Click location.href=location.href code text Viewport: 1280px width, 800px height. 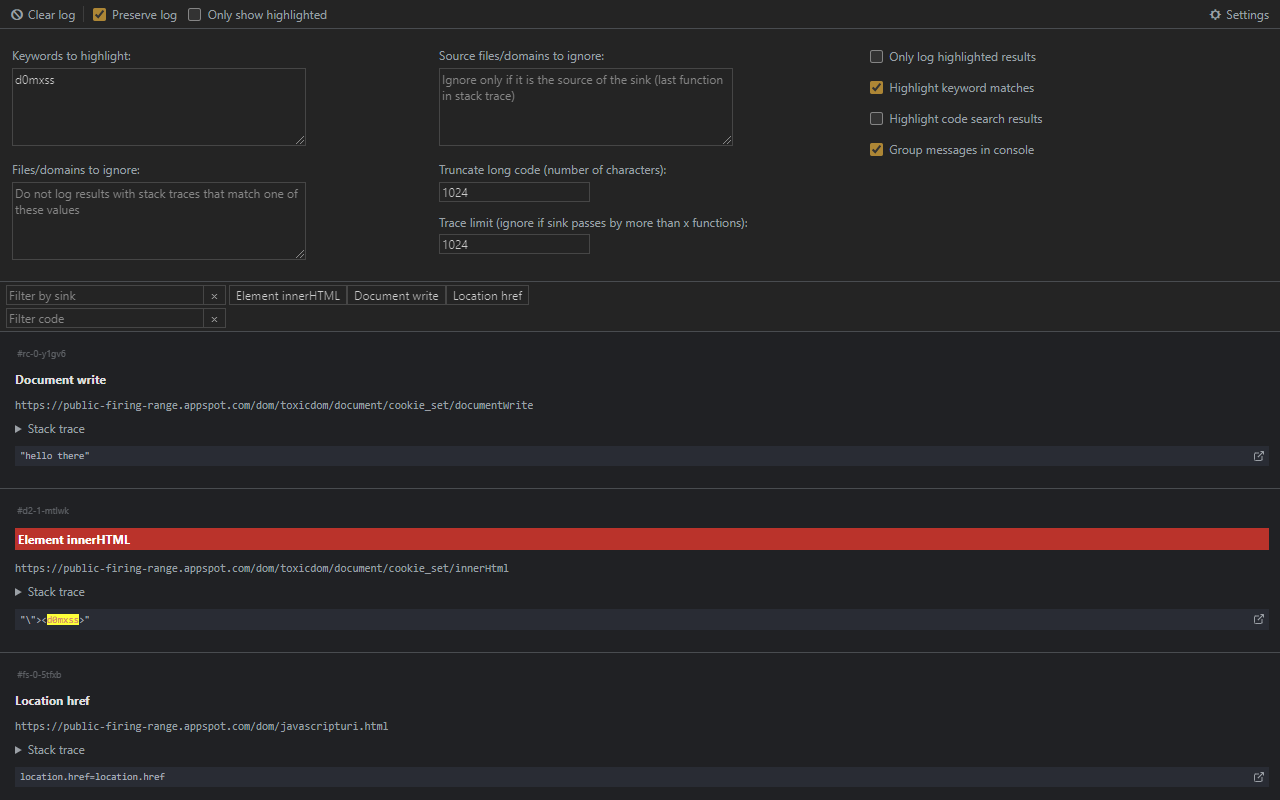[92, 777]
